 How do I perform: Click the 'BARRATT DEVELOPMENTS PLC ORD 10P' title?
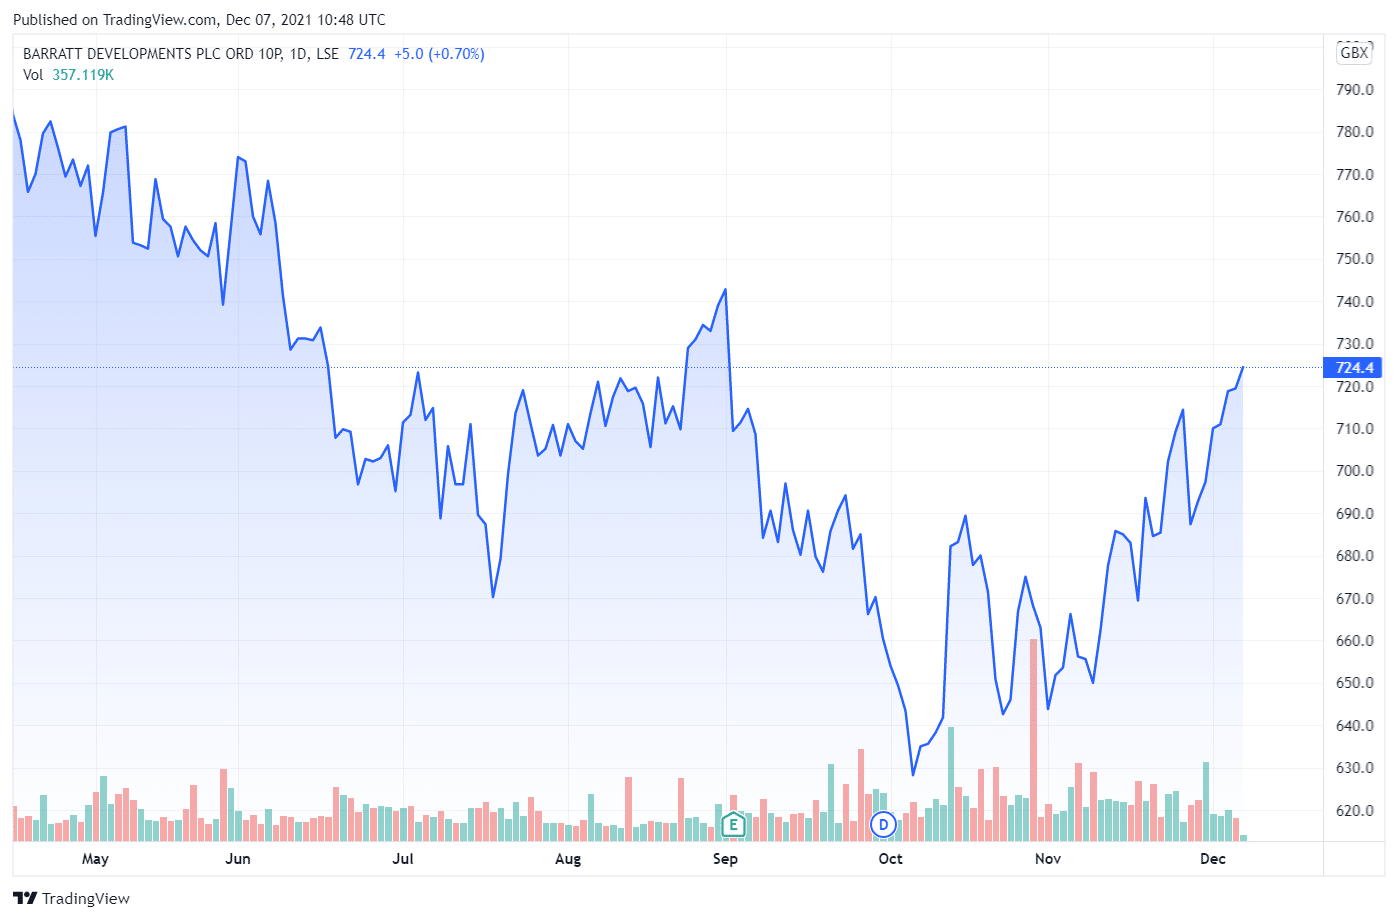[x=153, y=54]
